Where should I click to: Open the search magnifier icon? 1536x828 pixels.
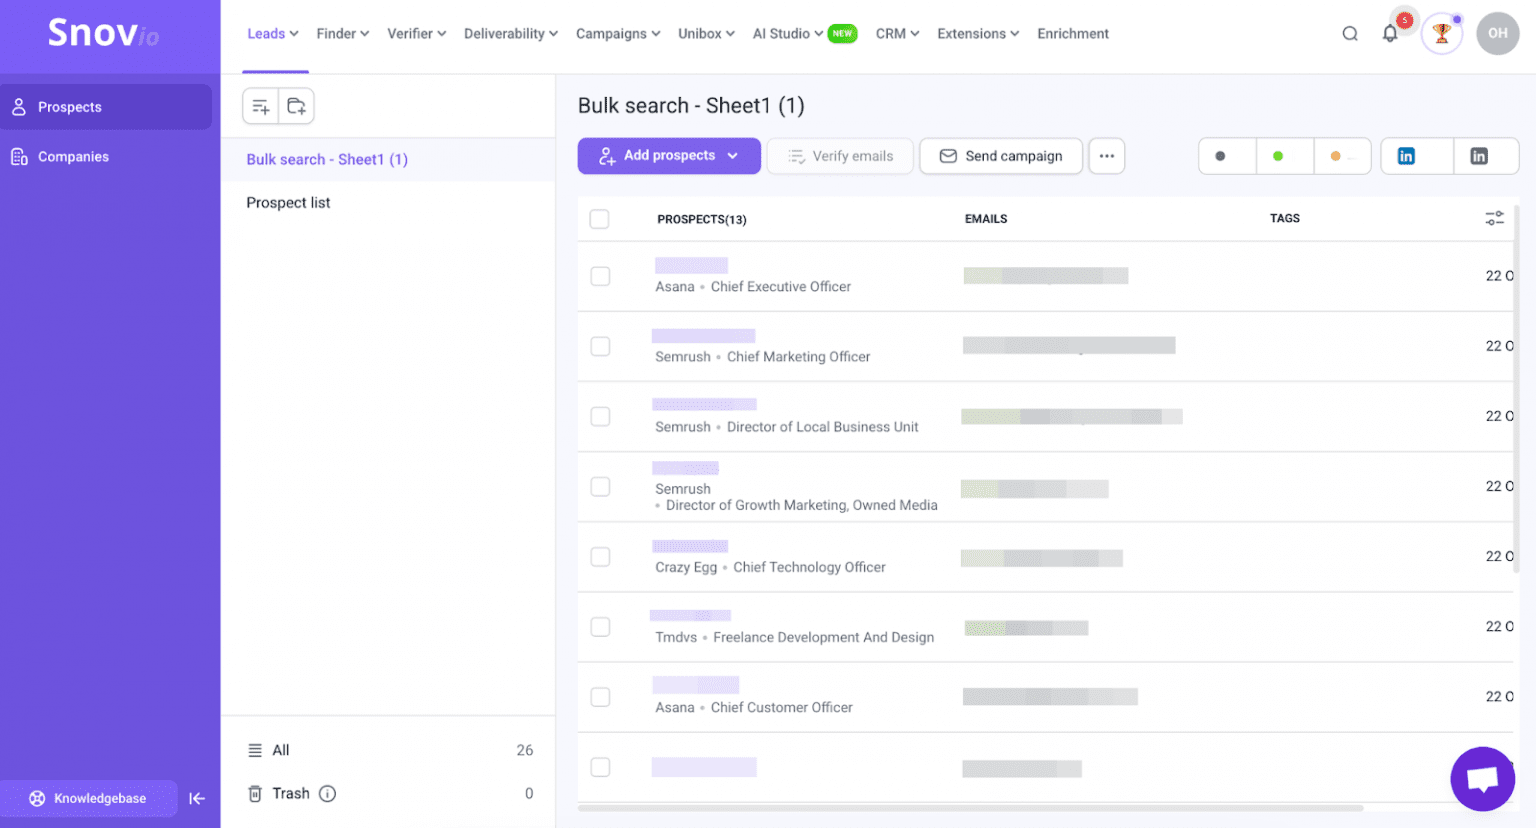coord(1350,33)
